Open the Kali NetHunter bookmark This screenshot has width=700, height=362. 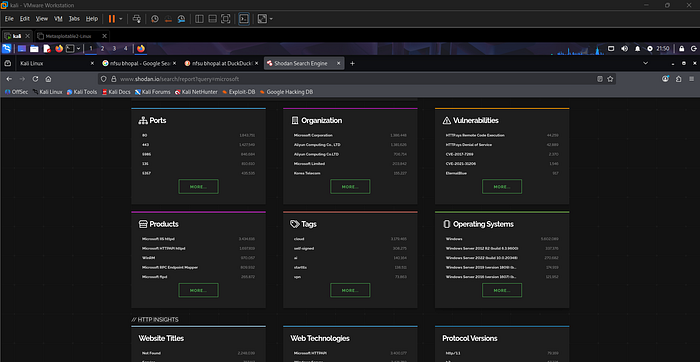point(196,92)
